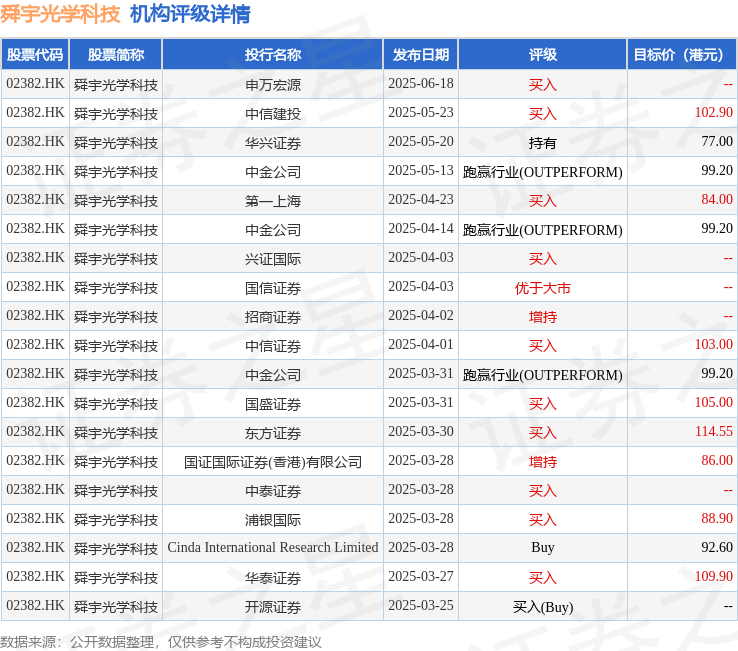Select the 申万宏源 broker cell
Viewport: 738px width, 651px height.
click(273, 85)
